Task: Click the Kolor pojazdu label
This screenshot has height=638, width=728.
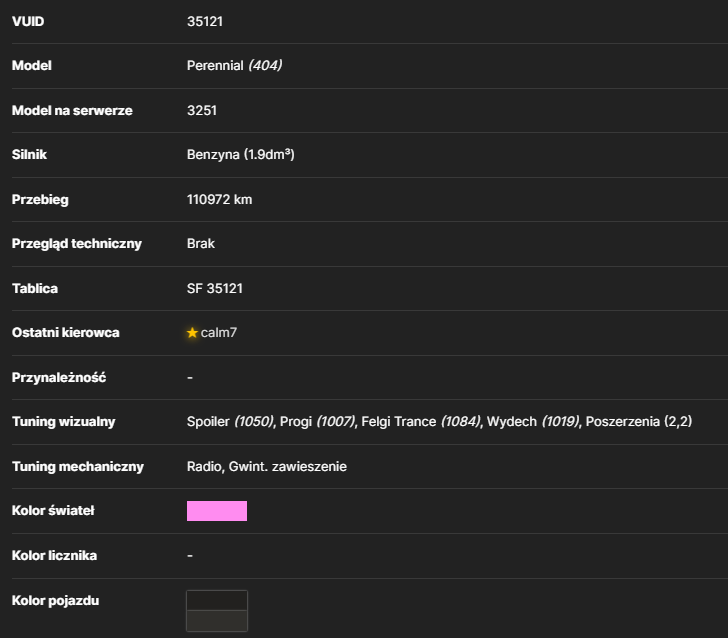Action: pyautogui.click(x=55, y=600)
